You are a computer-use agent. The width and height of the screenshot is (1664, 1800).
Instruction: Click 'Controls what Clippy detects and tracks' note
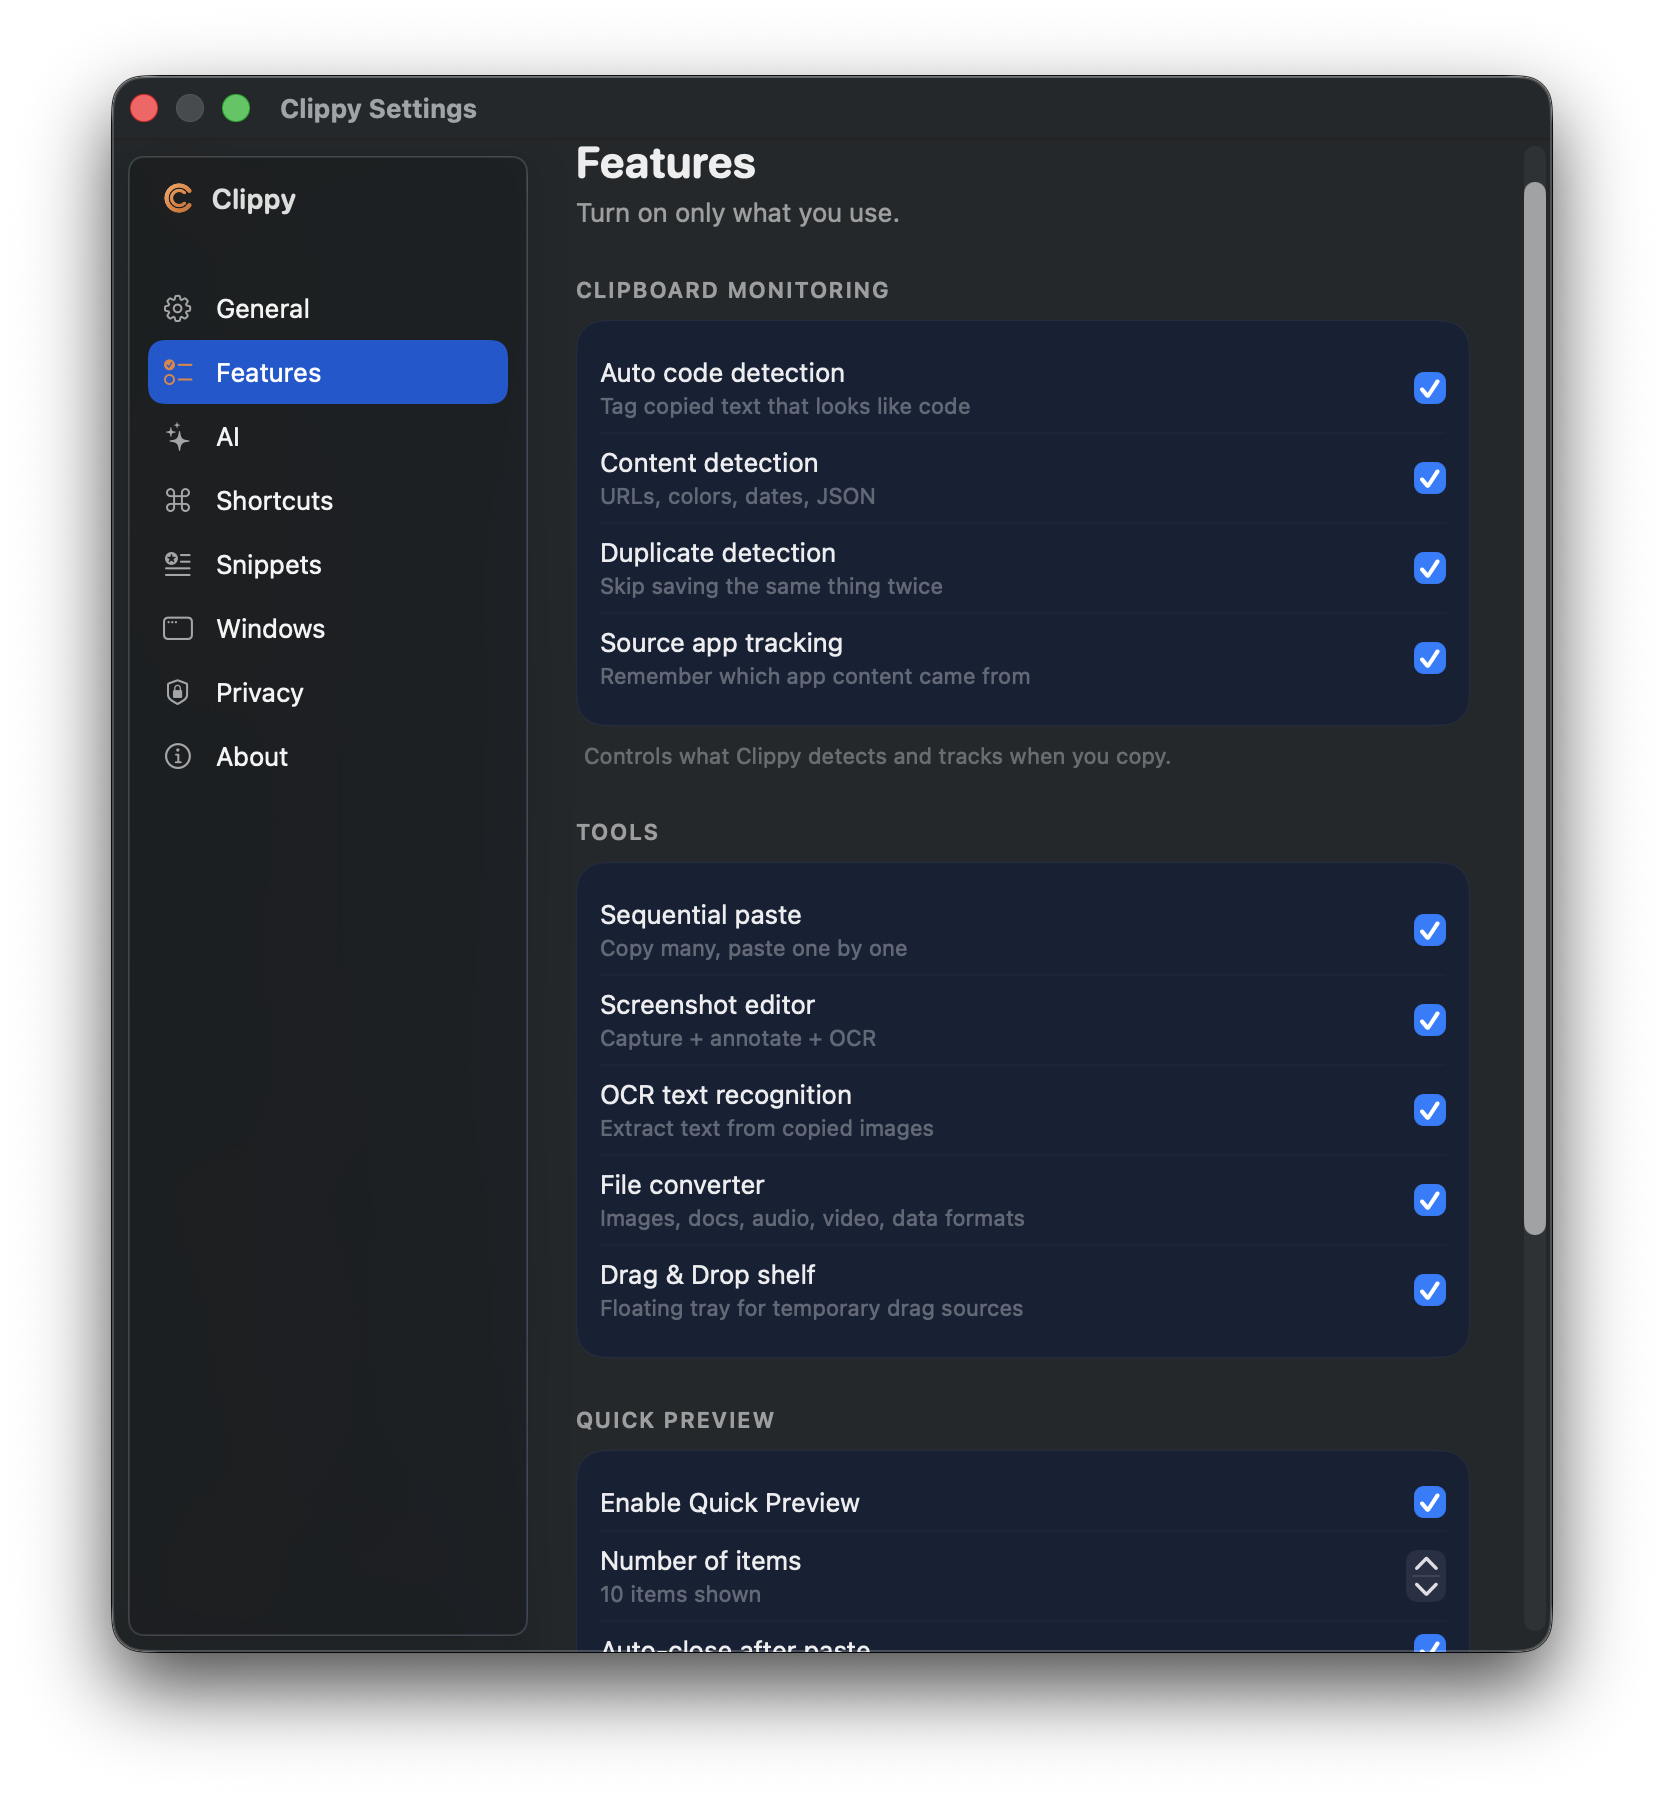click(x=877, y=756)
